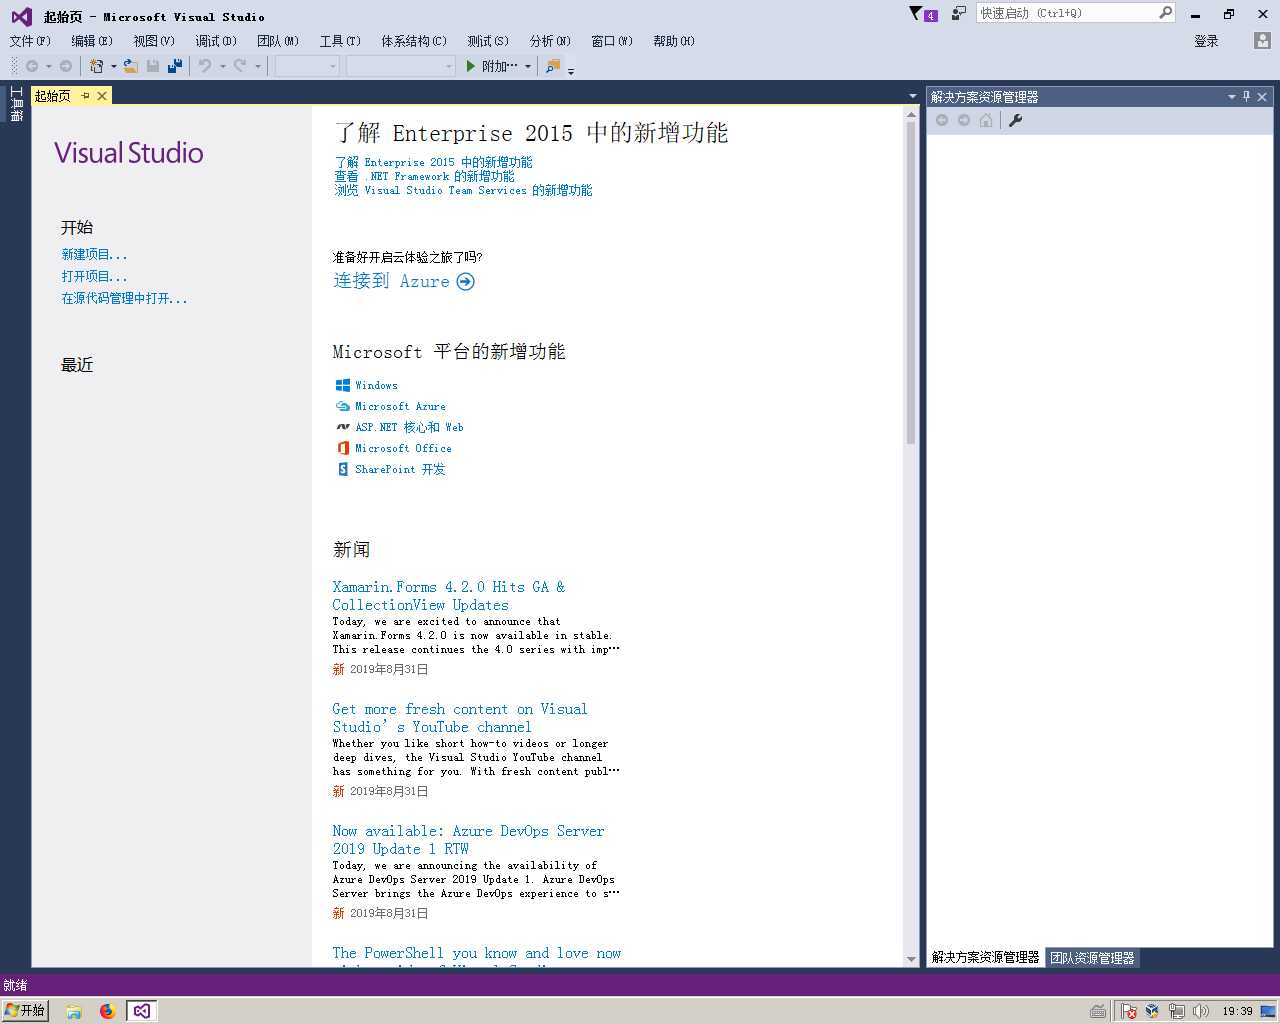Click the save all toolbar icon

175,66
